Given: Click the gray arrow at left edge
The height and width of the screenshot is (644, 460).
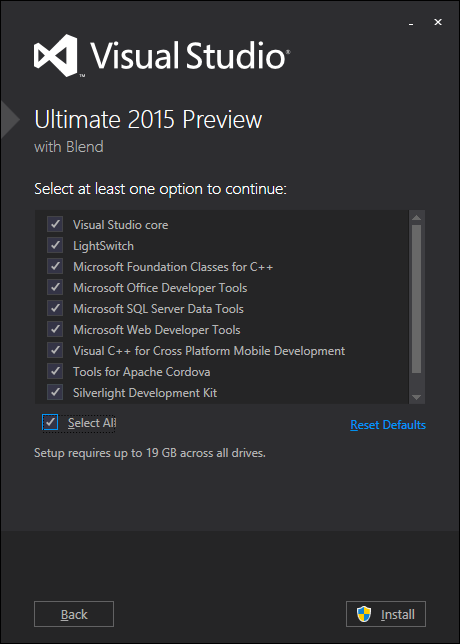Looking at the screenshot, I should 10,120.
